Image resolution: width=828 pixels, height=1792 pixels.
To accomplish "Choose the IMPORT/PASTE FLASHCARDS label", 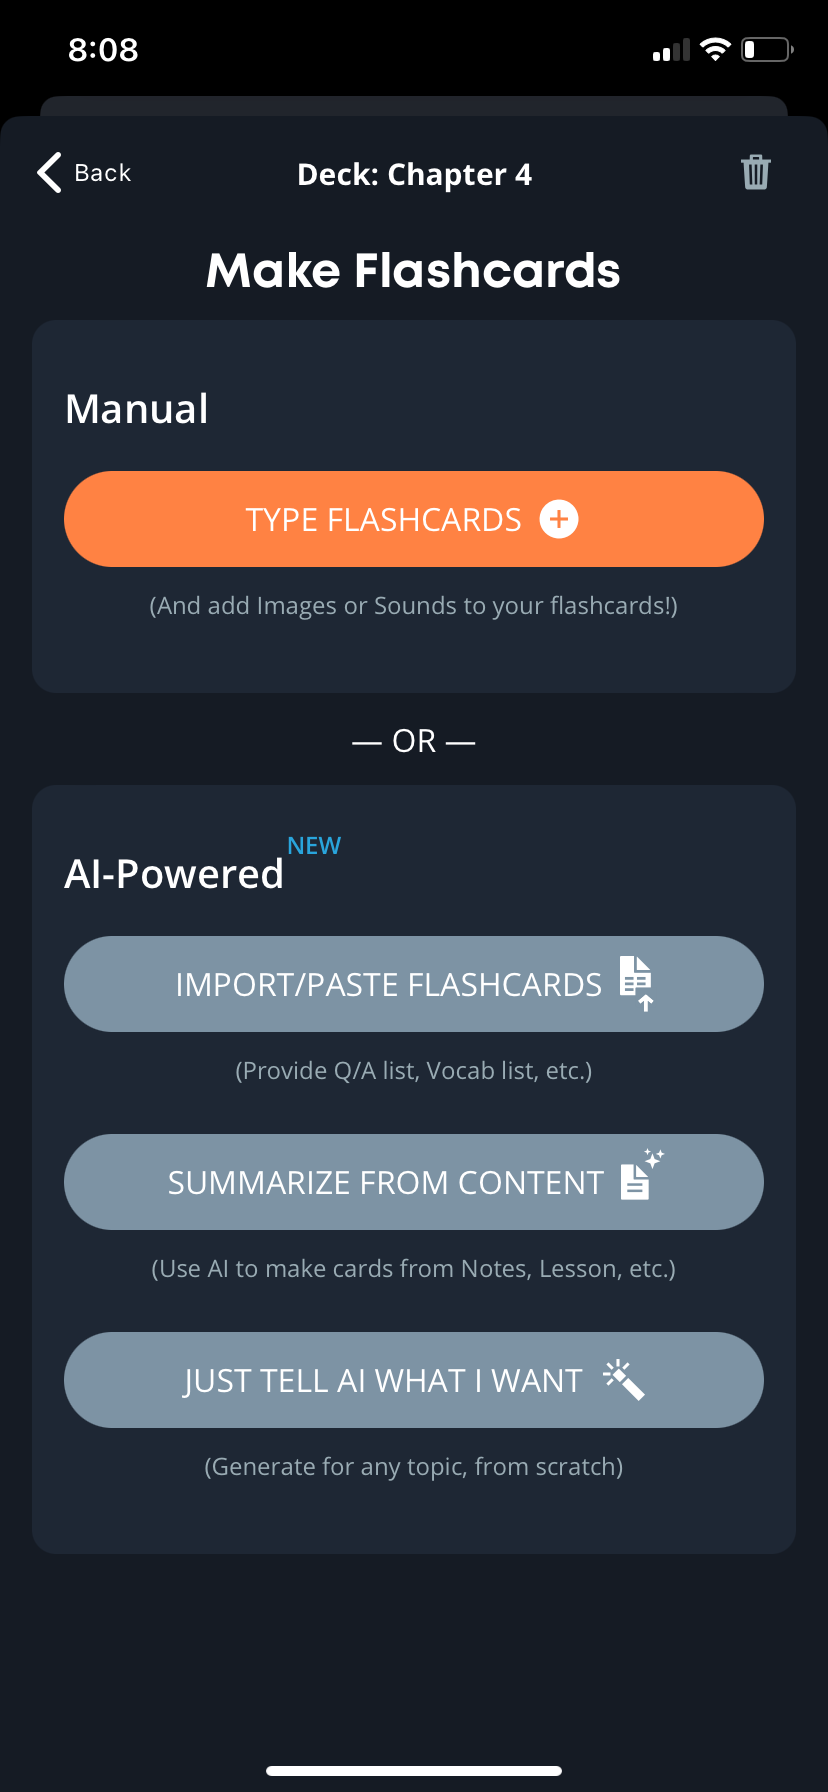I will pos(388,985).
